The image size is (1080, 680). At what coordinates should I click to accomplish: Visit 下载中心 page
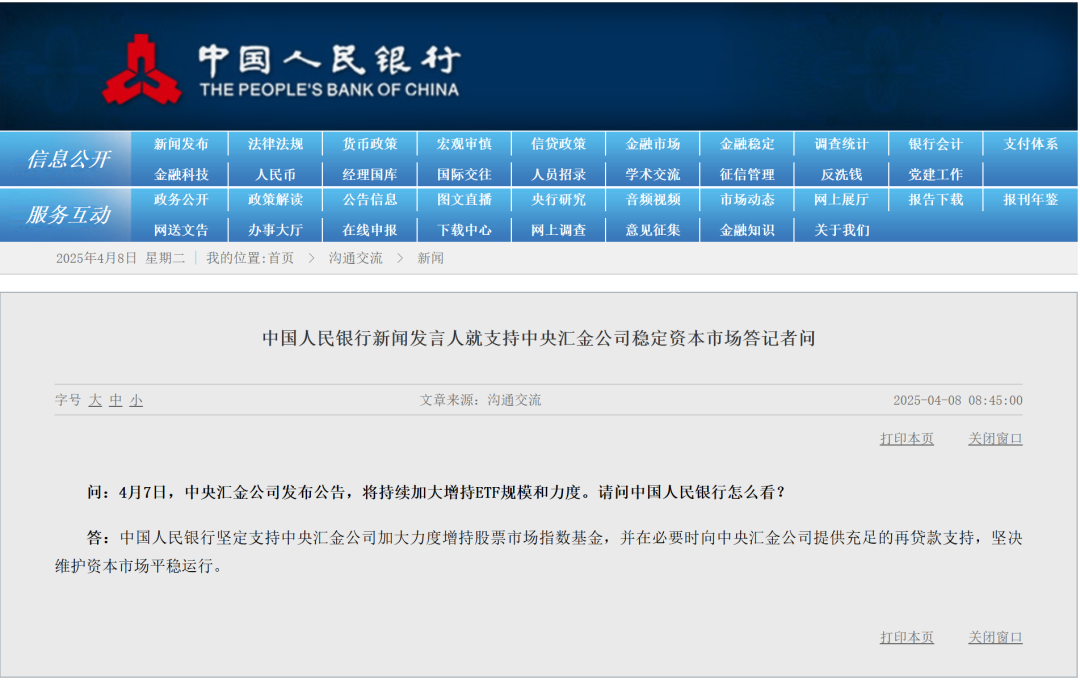[464, 230]
